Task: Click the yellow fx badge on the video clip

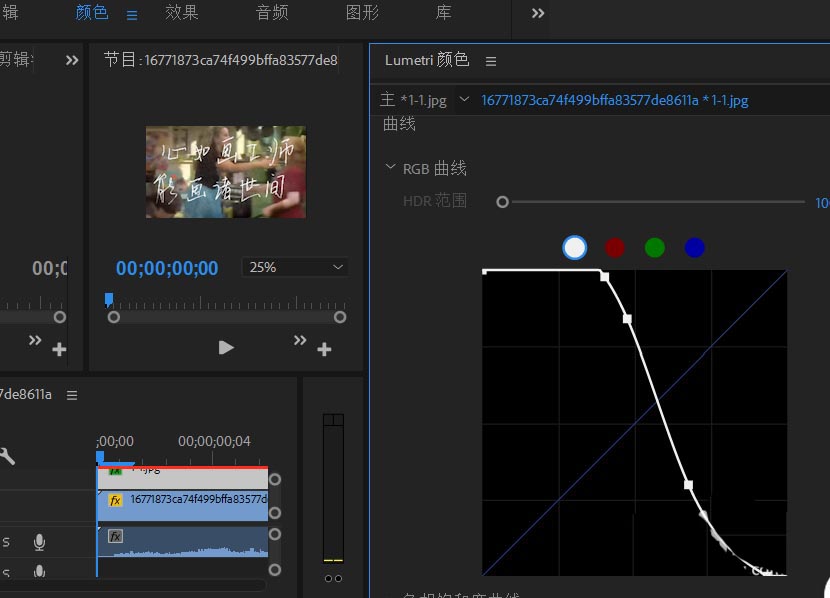Action: click(115, 500)
